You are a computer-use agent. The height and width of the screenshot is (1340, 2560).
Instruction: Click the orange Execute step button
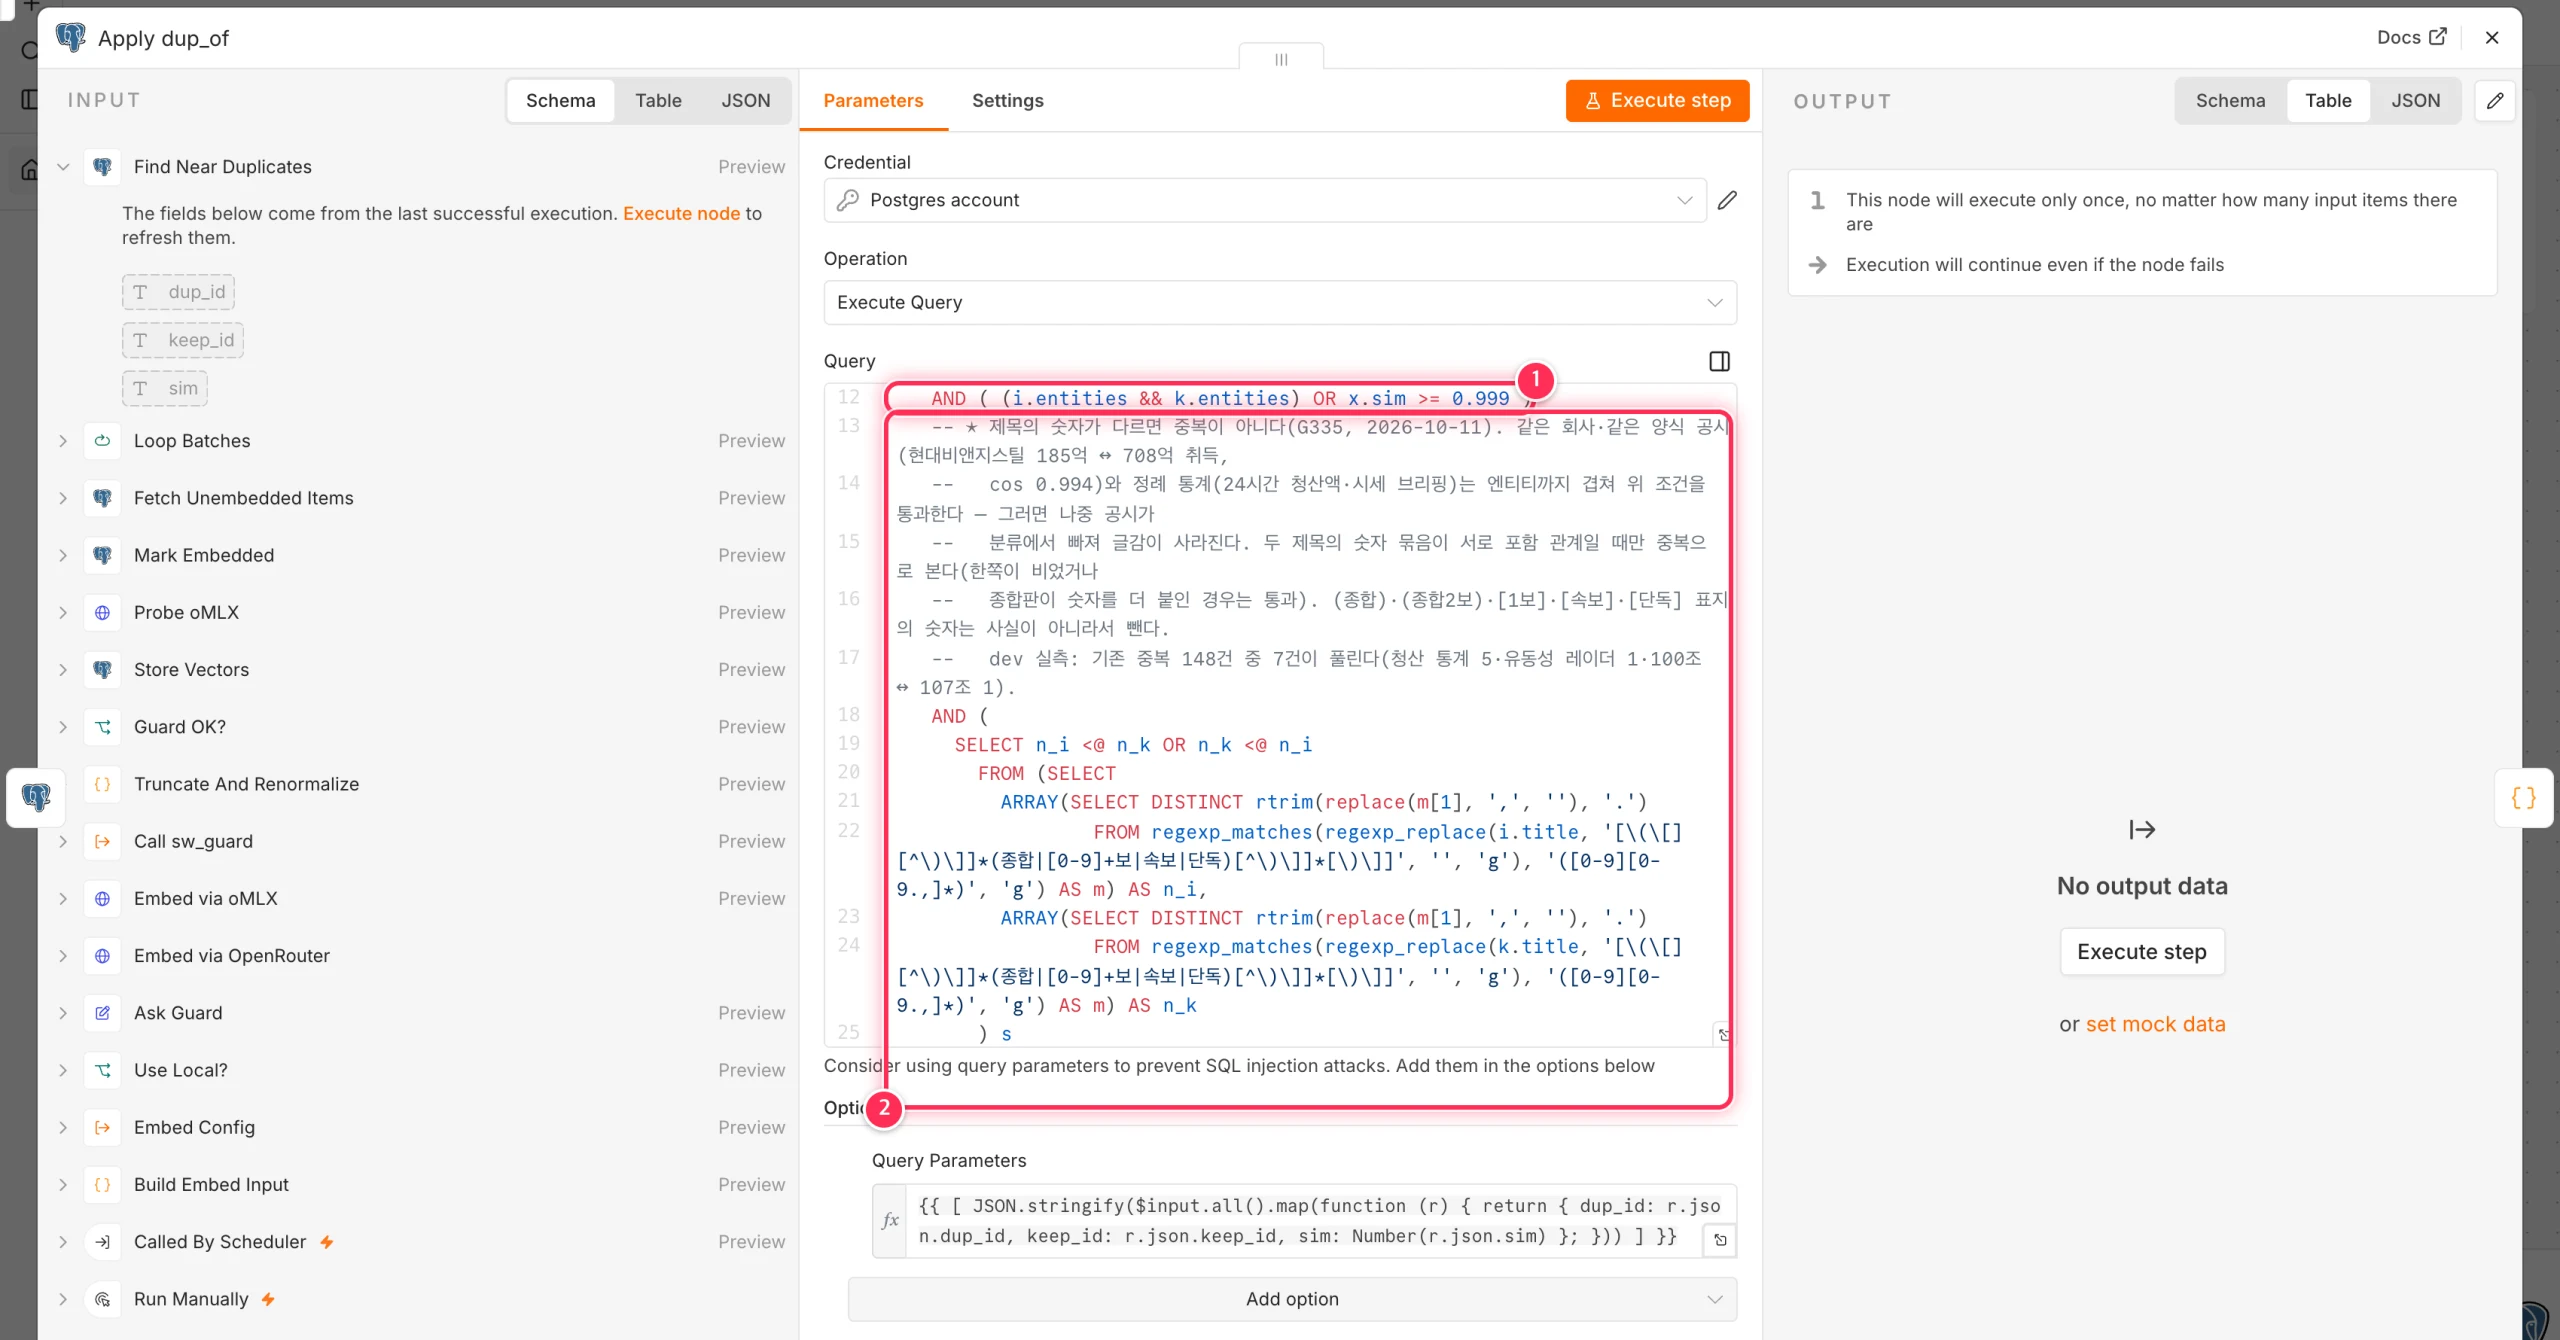1657,101
